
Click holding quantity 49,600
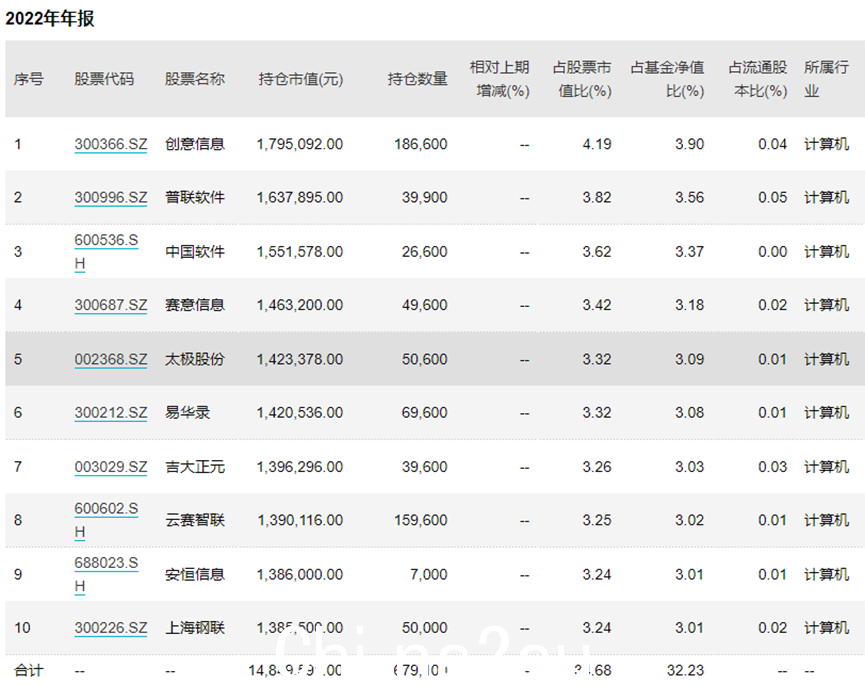pos(424,305)
